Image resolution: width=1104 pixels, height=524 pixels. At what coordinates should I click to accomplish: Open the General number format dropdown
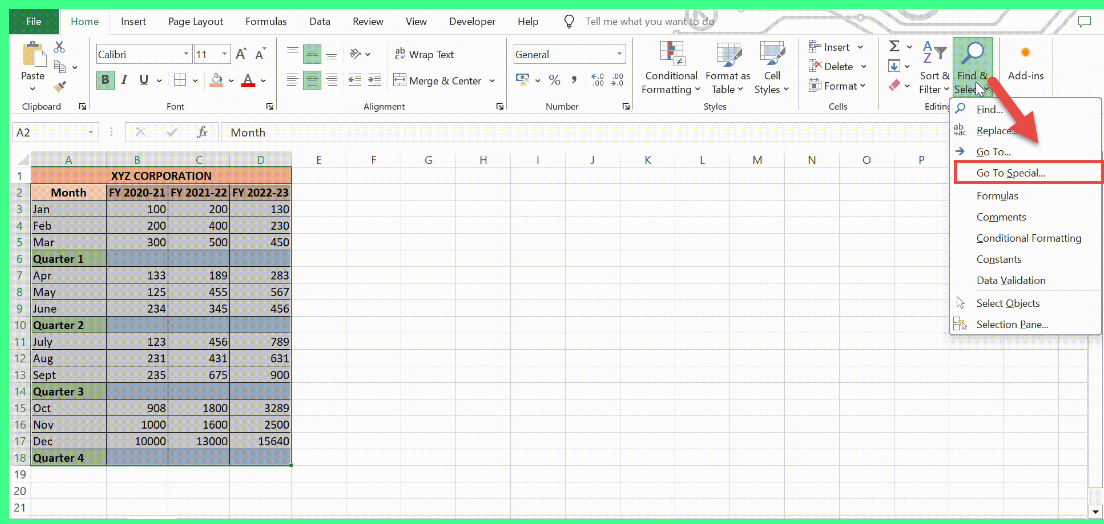tap(620, 54)
